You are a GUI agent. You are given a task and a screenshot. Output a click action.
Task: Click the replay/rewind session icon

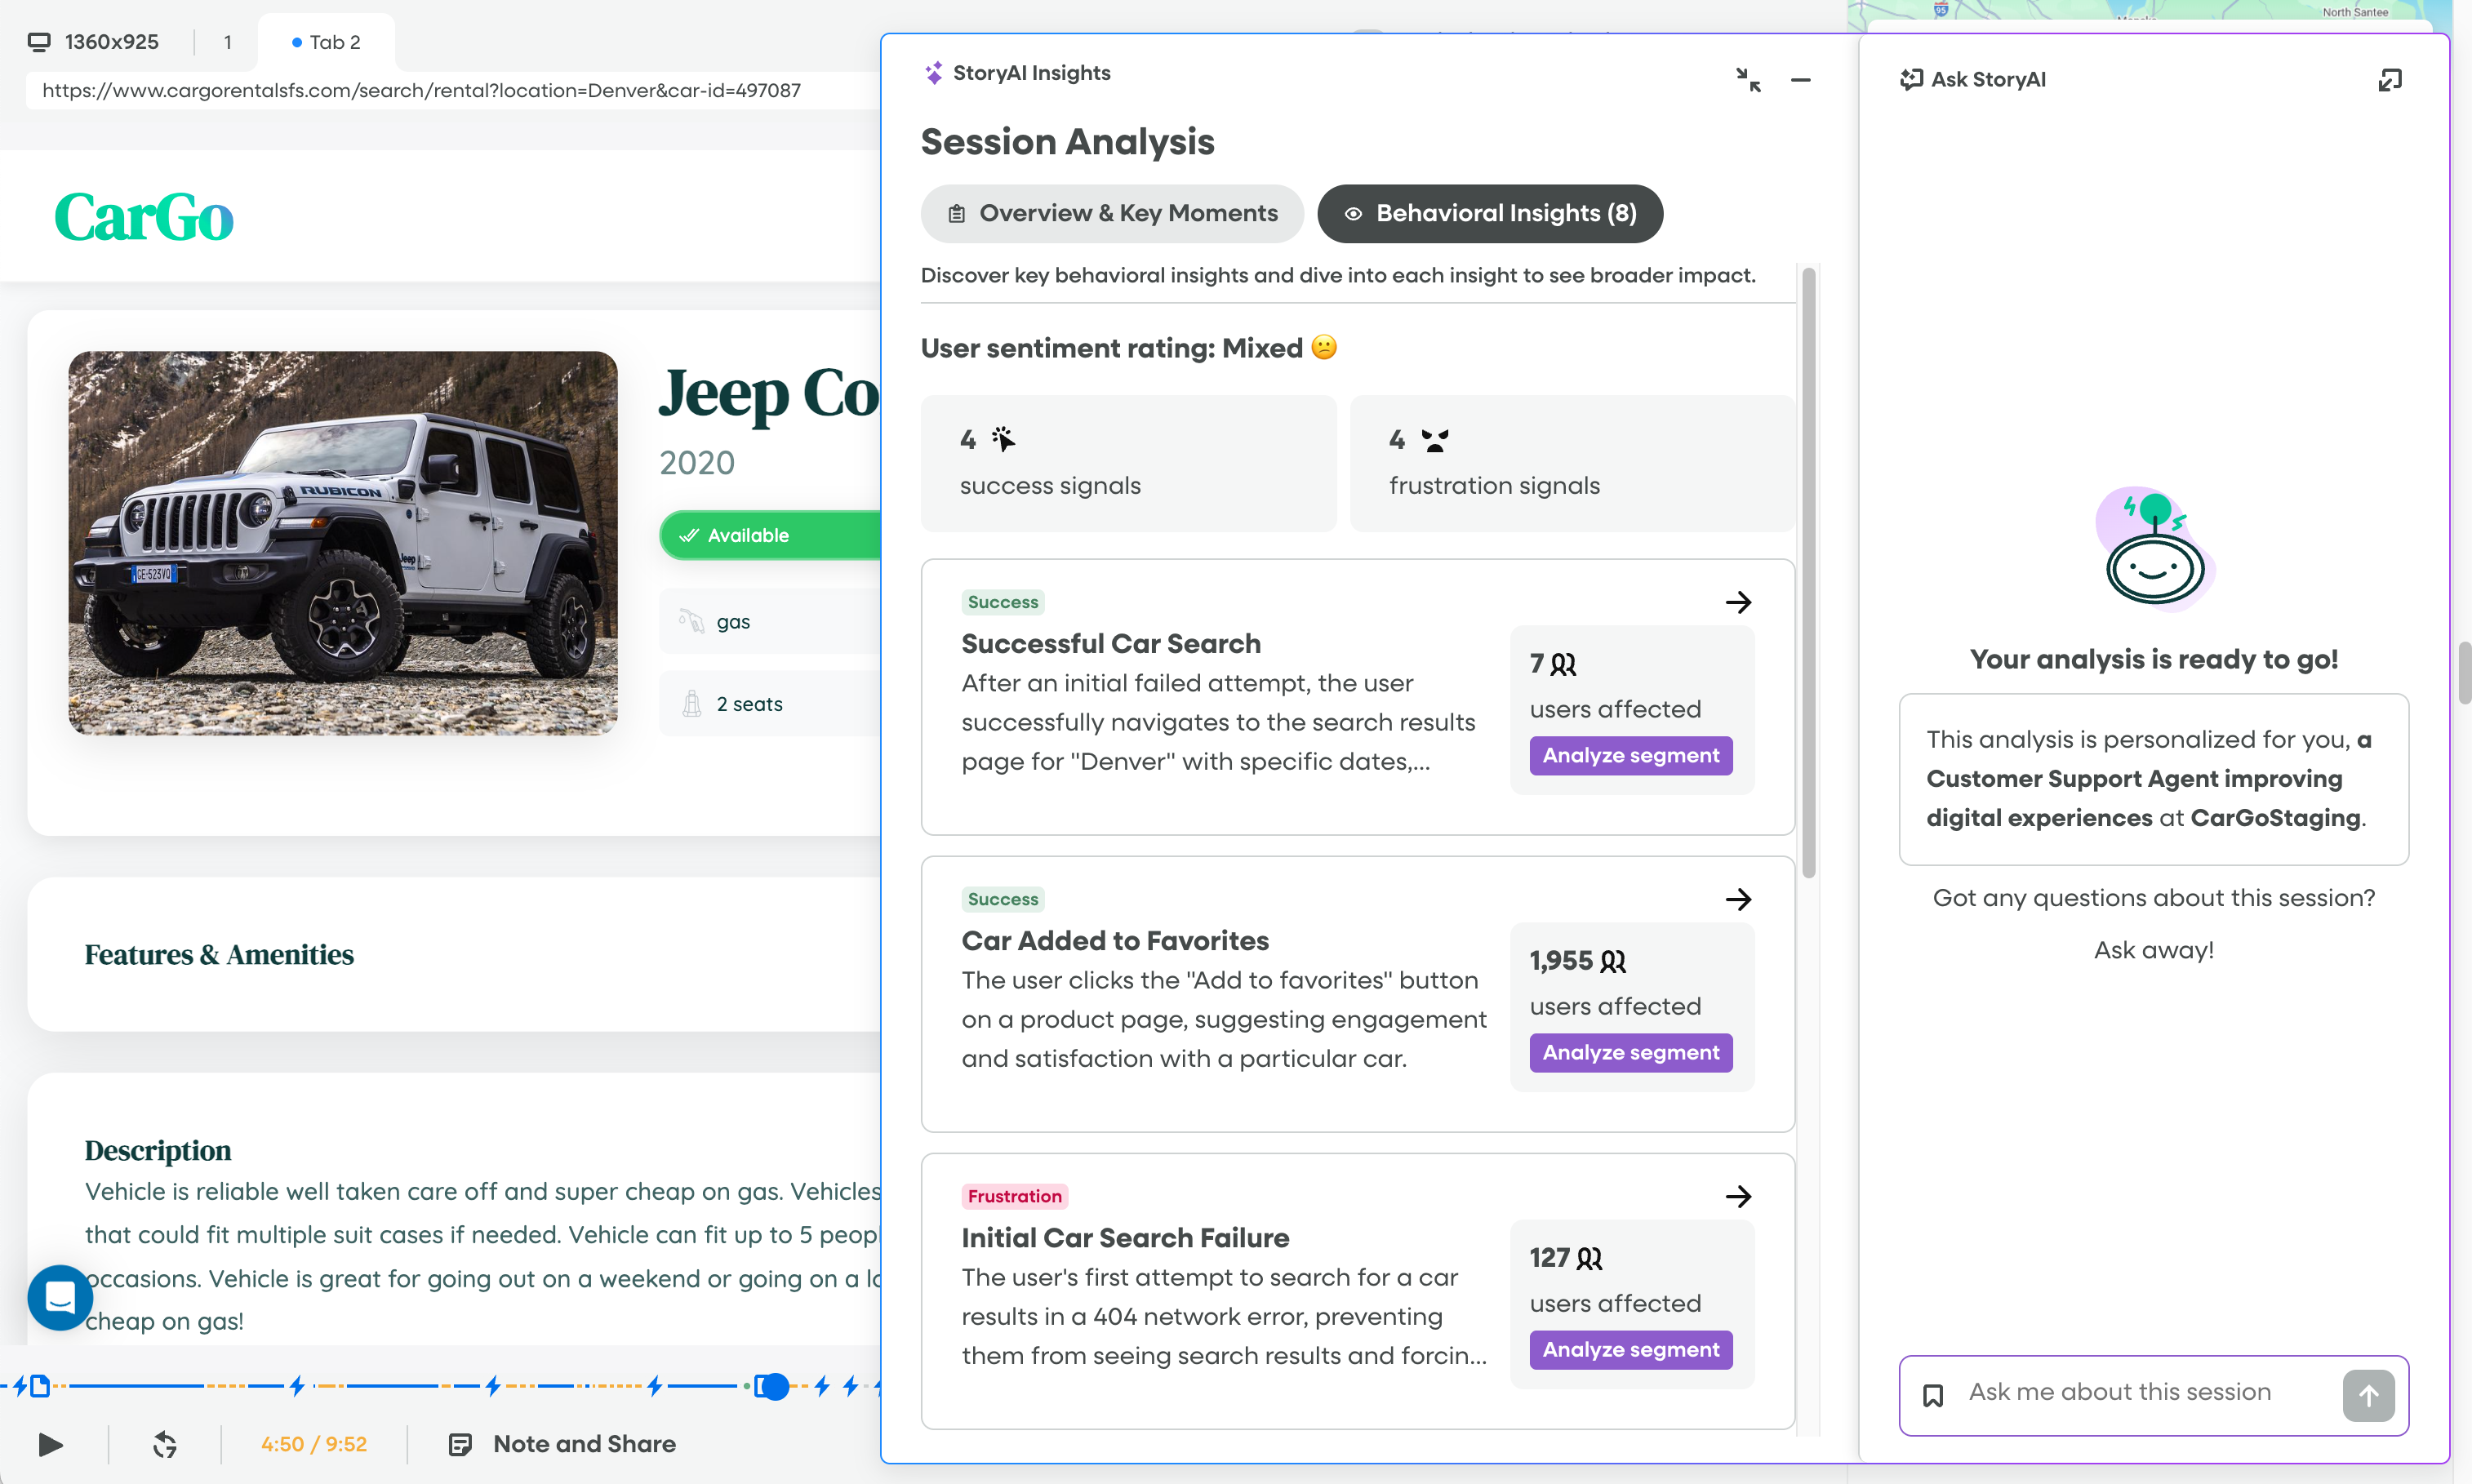(165, 1444)
